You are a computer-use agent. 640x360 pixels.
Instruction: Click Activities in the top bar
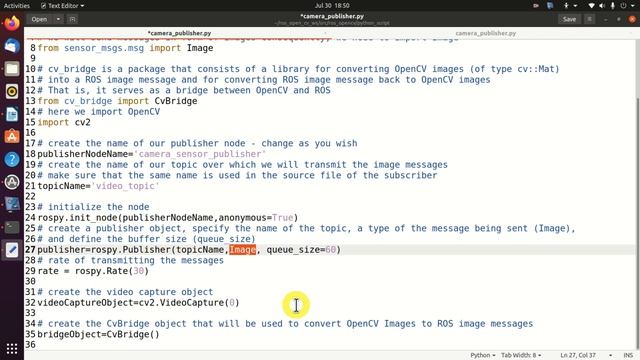[x=17, y=6]
